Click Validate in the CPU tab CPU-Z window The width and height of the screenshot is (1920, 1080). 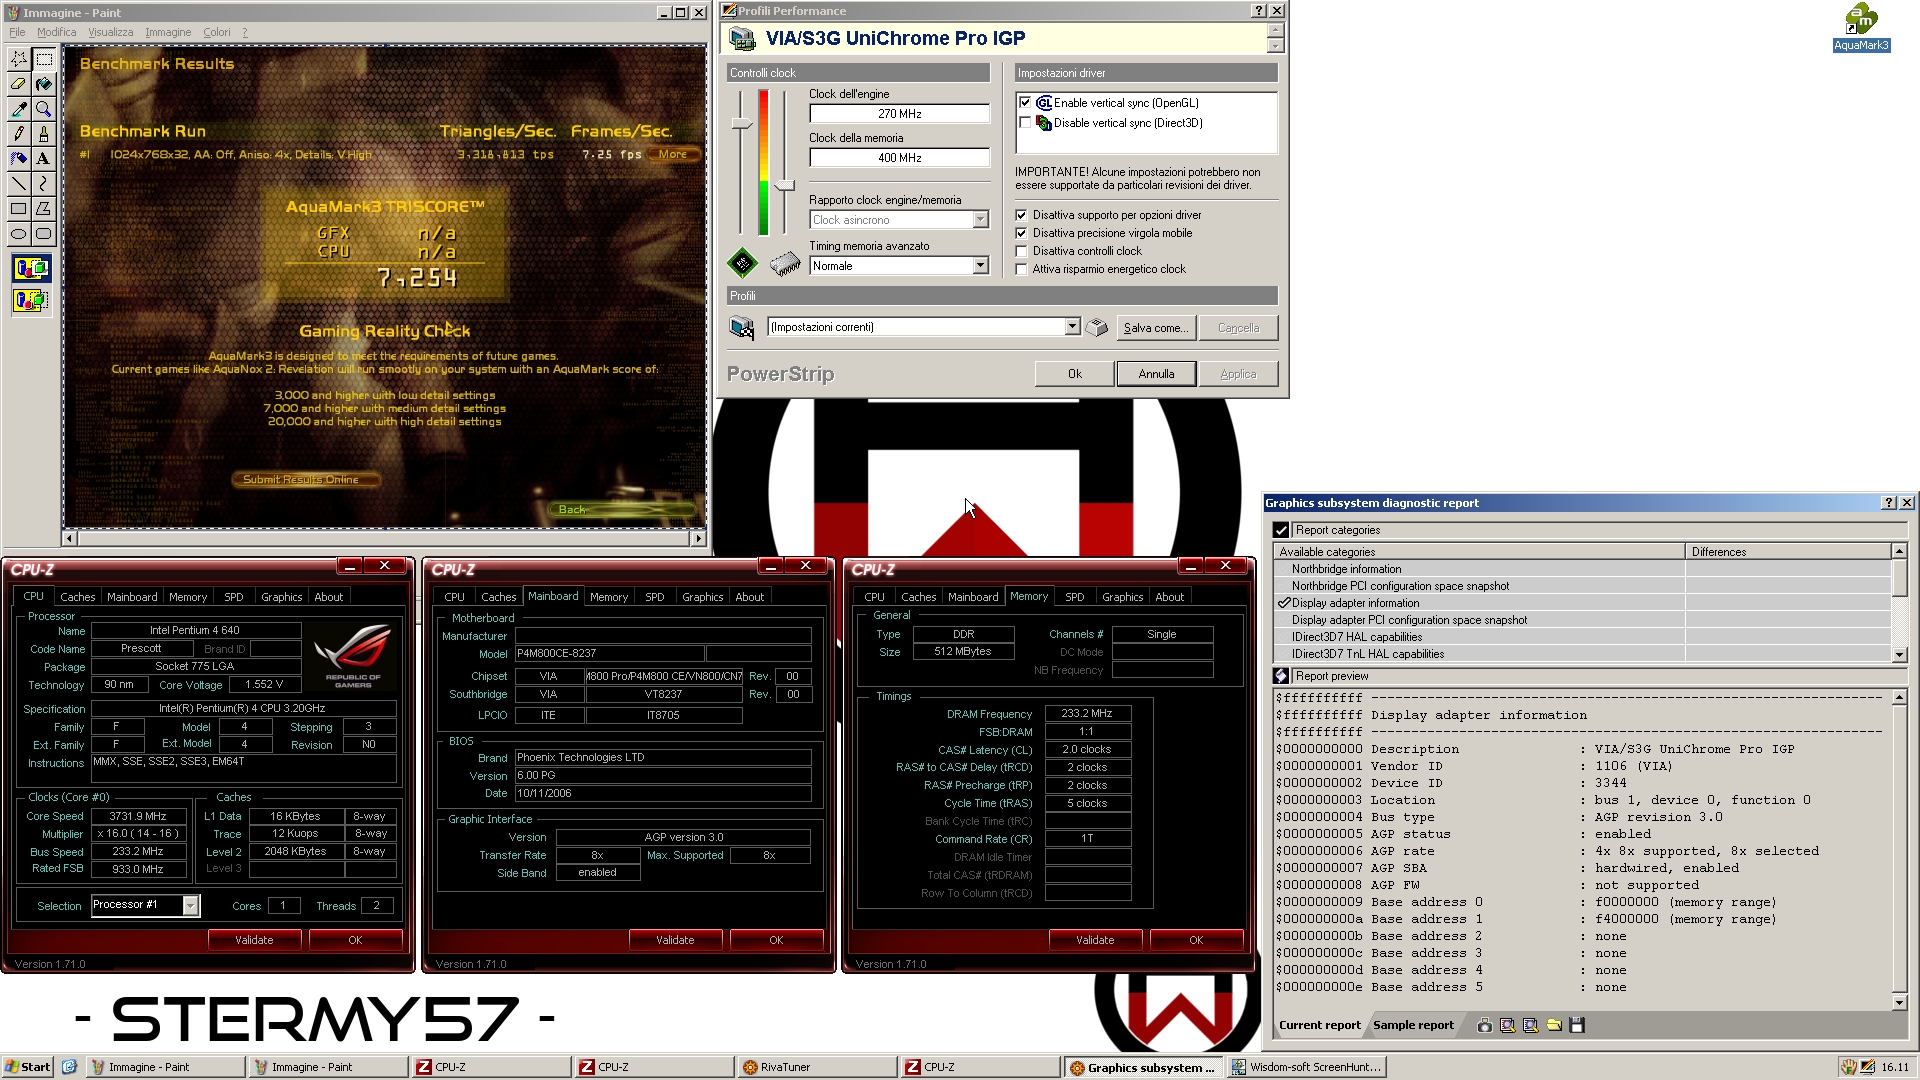point(254,940)
